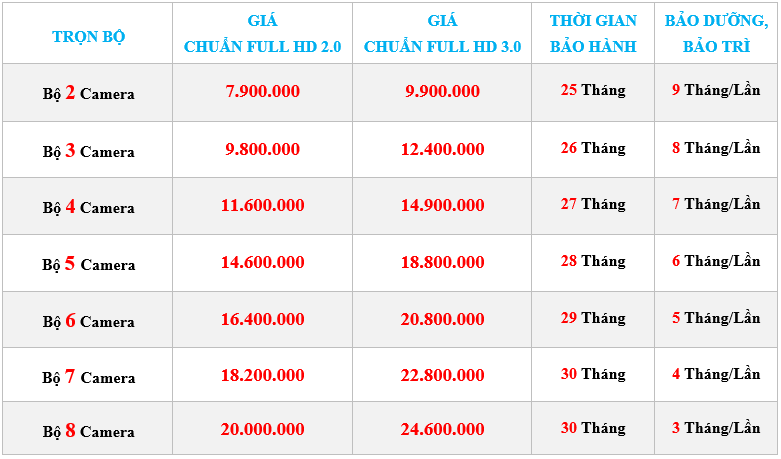Select the Bộ 8 Camera row label
This screenshot has width=781, height=459.
pos(88,431)
